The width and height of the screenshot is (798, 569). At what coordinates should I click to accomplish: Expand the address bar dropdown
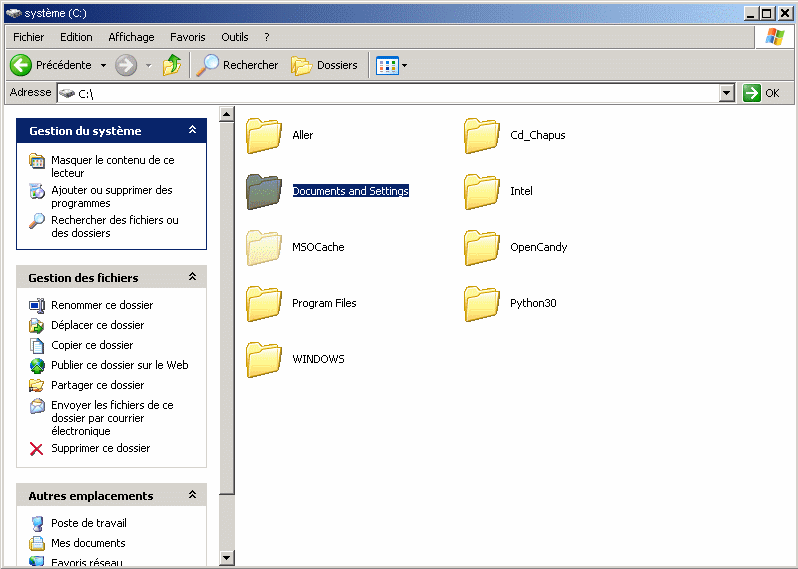point(727,93)
